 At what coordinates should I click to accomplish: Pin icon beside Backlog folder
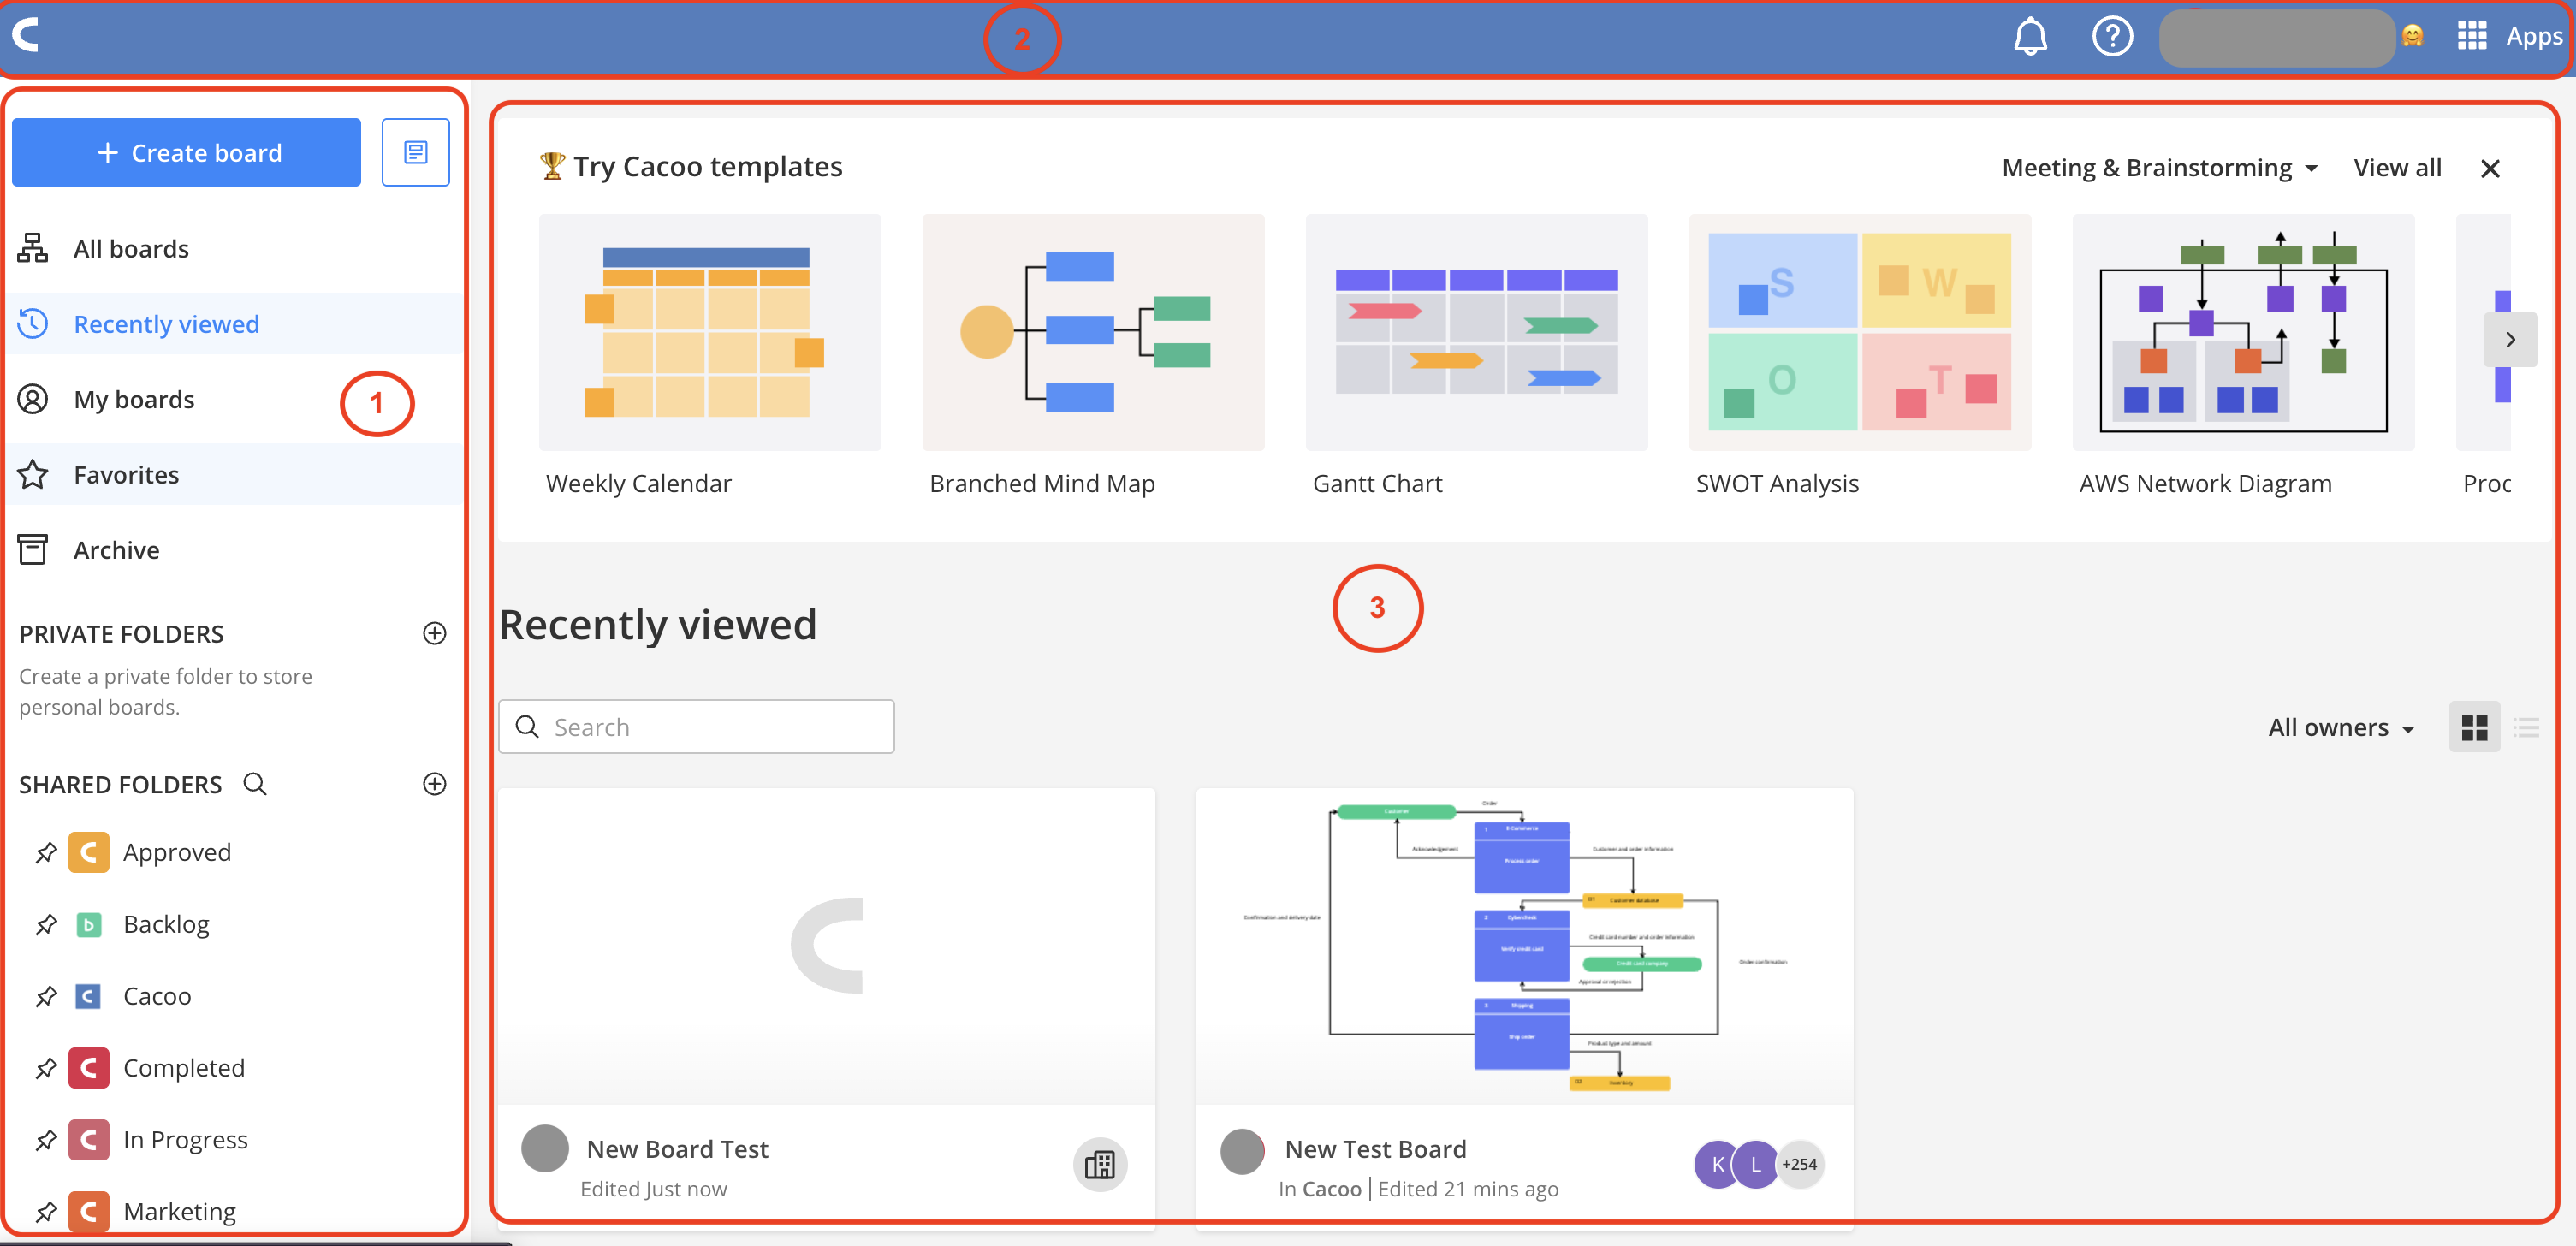click(46, 925)
